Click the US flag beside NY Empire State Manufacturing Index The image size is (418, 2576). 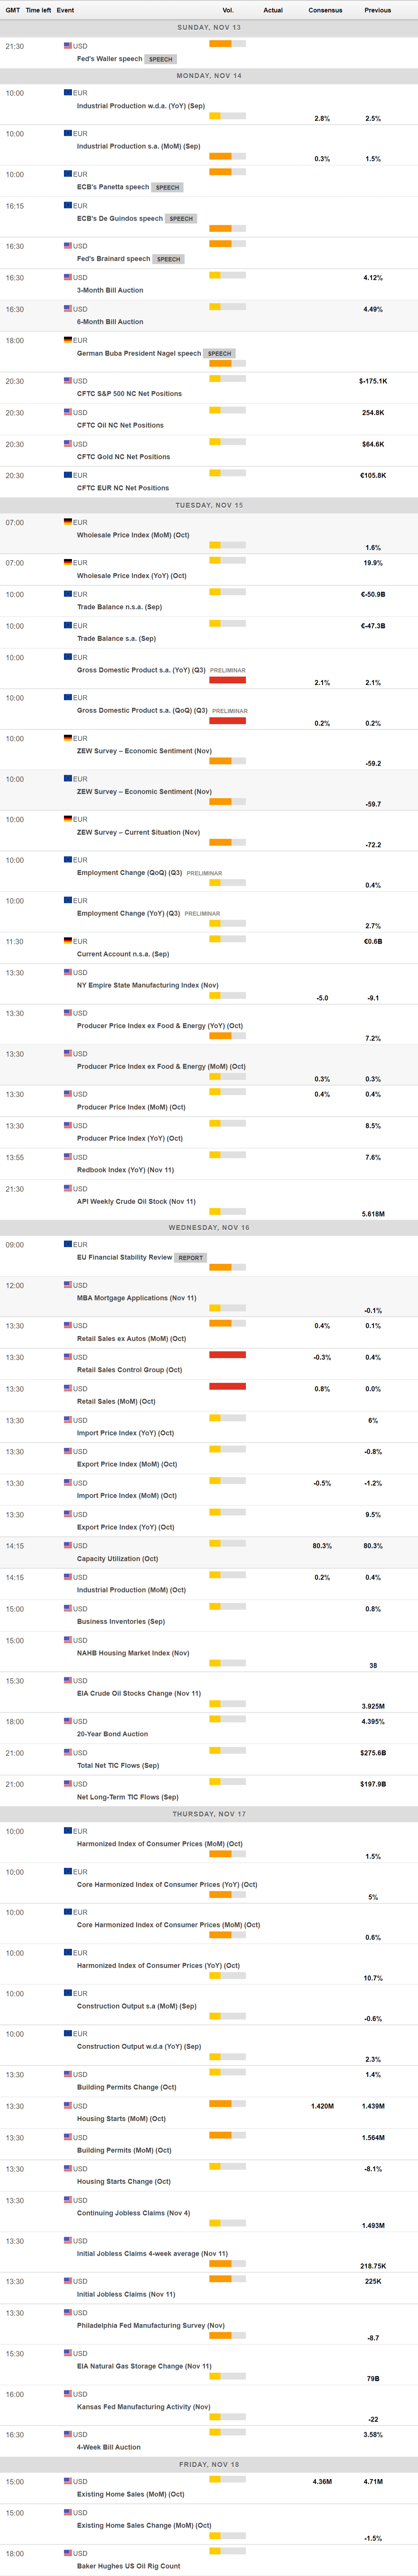(x=68, y=972)
